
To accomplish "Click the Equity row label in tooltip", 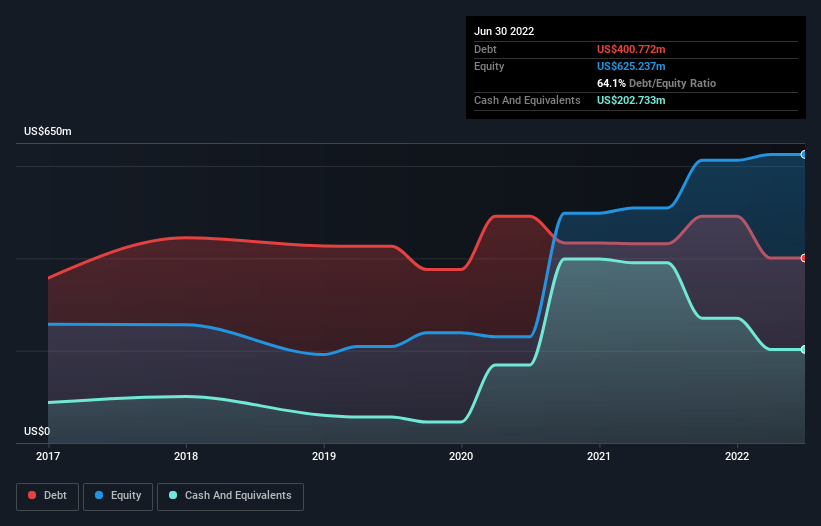I will 489,66.
